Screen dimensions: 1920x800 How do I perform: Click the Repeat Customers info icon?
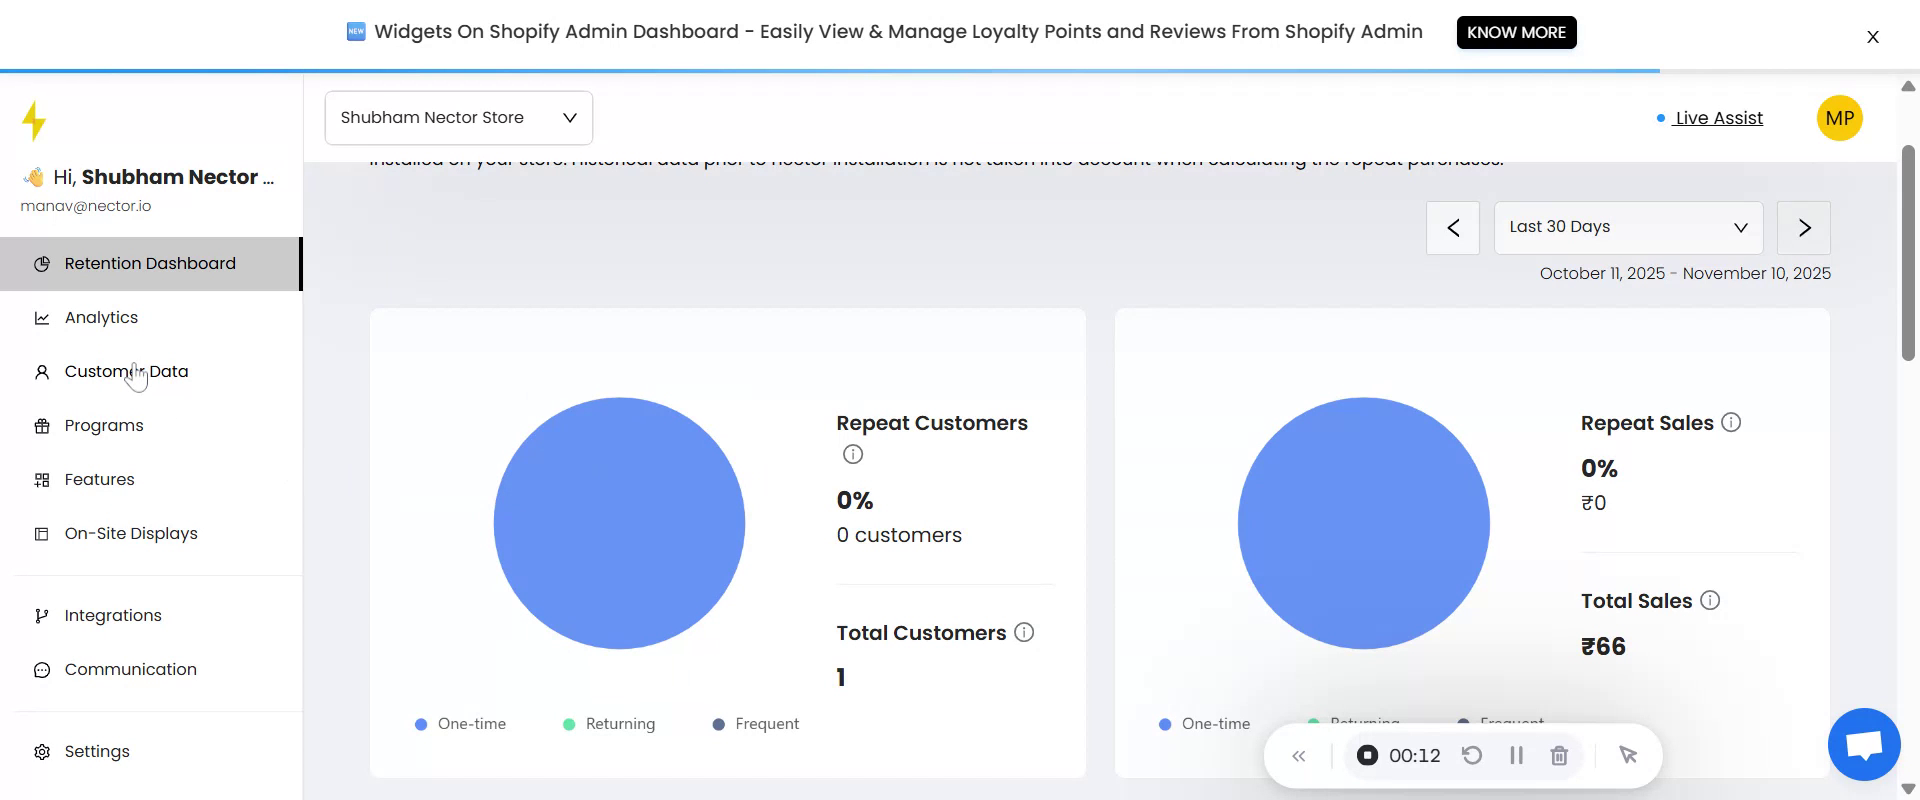click(x=852, y=455)
